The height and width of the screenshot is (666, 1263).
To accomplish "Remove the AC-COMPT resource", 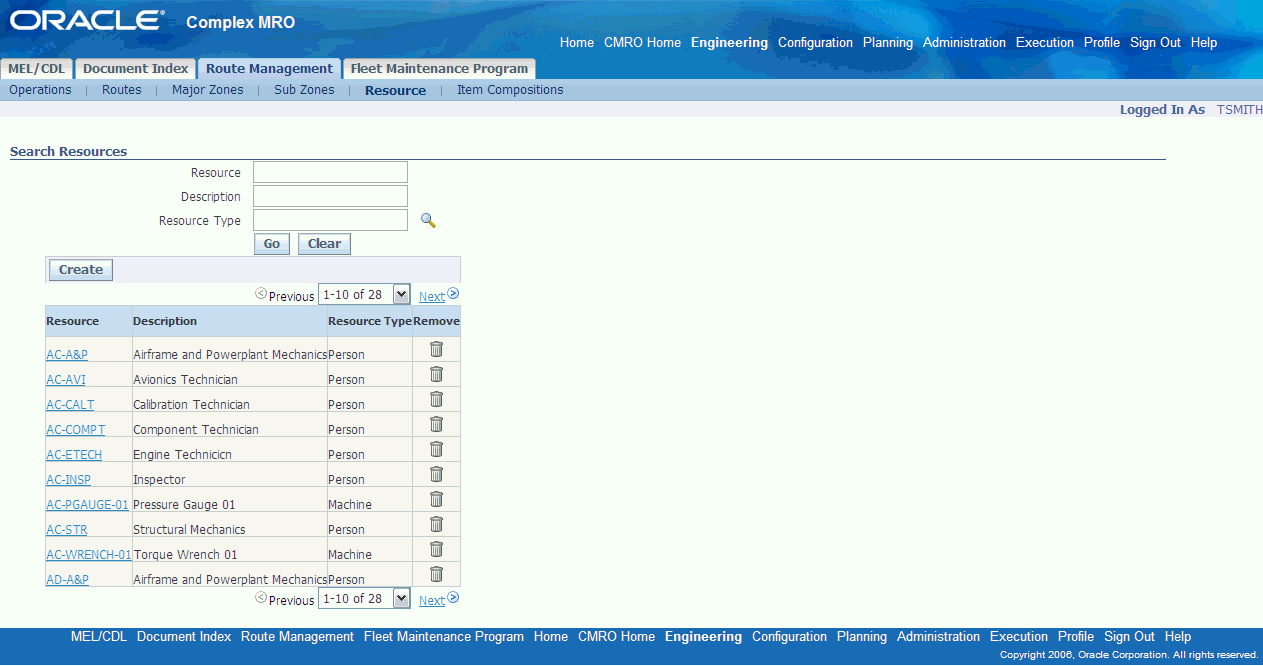I will coord(436,424).
